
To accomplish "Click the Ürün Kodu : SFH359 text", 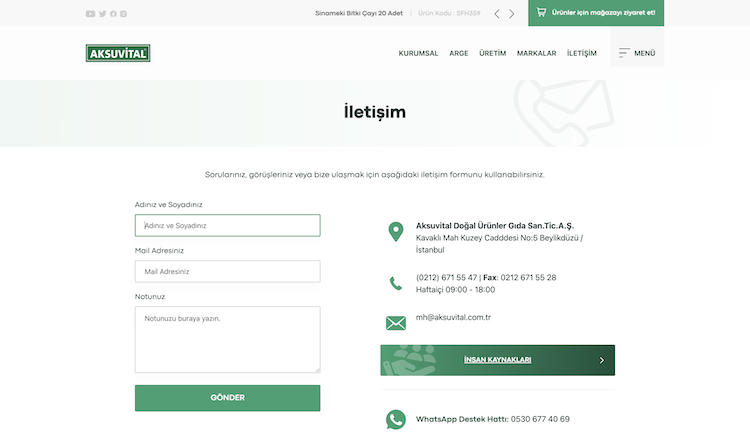I will coord(449,13).
